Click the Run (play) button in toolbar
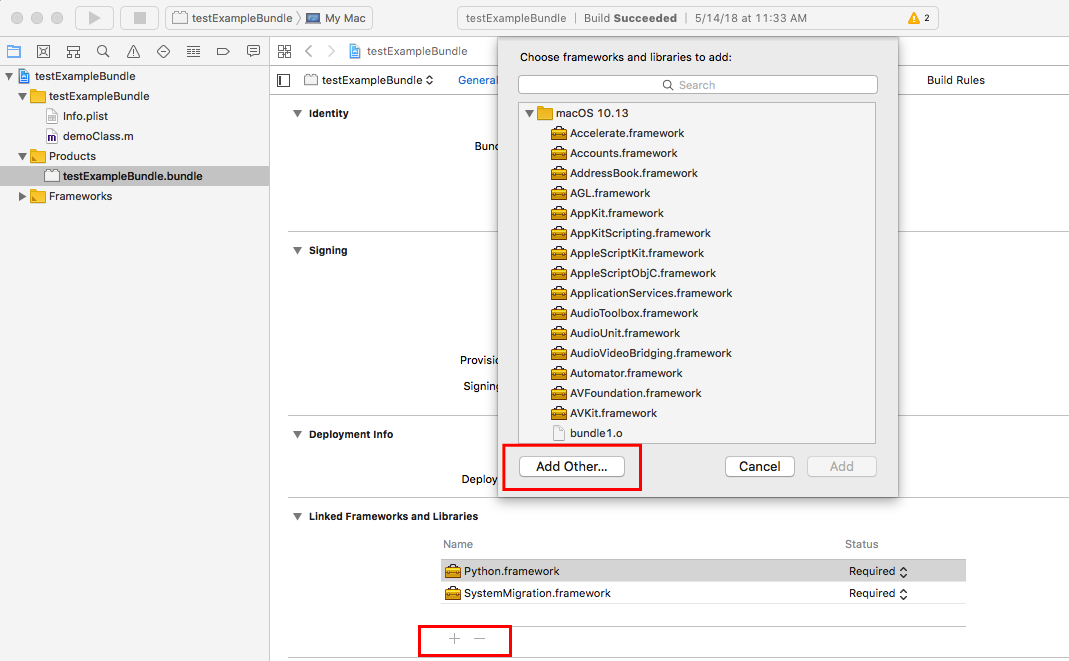The height and width of the screenshot is (661, 1069). 94,18
